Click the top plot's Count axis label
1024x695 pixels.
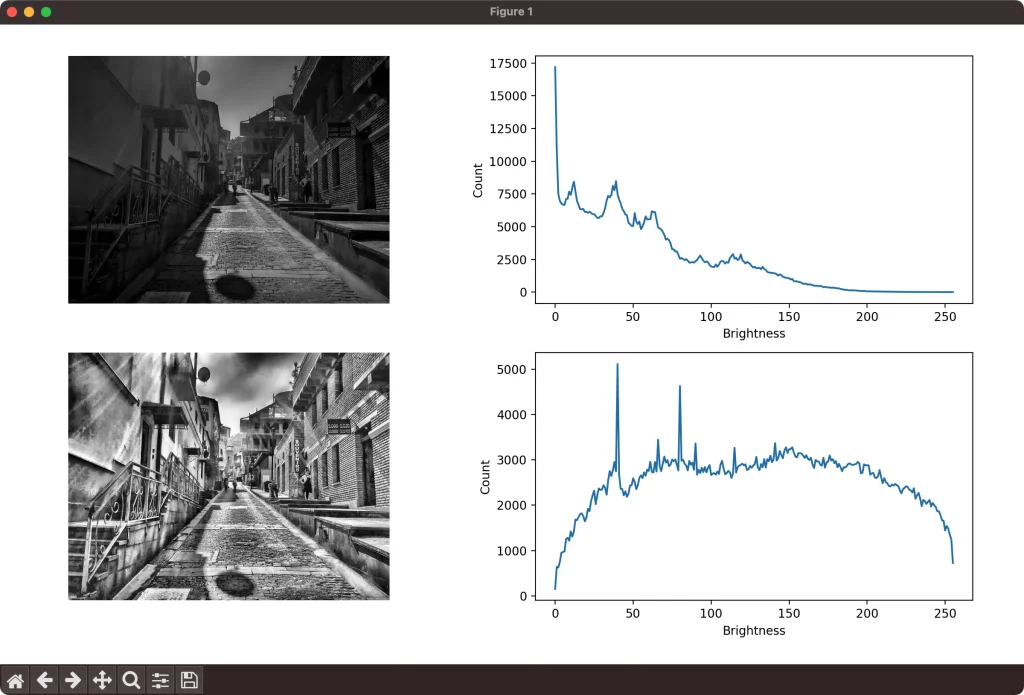[x=477, y=180]
